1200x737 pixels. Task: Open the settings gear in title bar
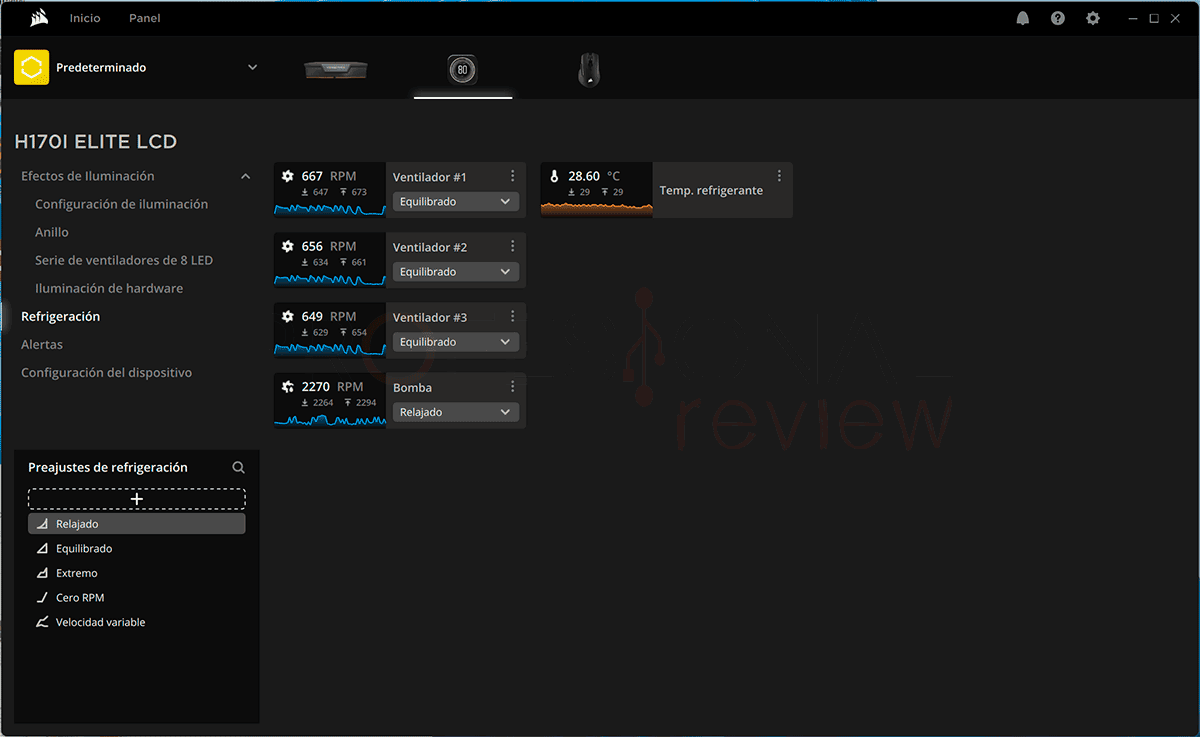click(1093, 18)
